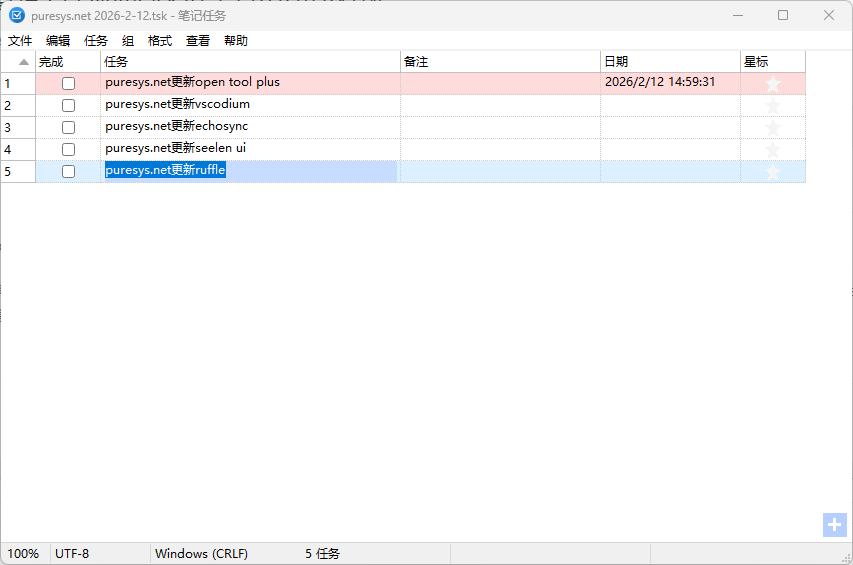The width and height of the screenshot is (853, 565).
Task: Tick the echosync task checkbox
Action: point(69,128)
